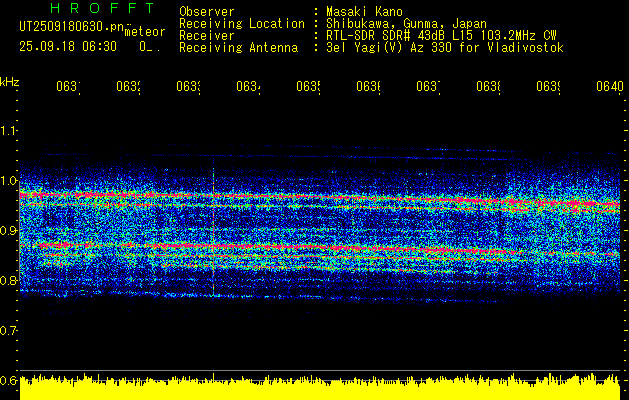Screen dimensions: 629x400
Task: Click the 0.8 frequency axis label
Action: point(8,280)
